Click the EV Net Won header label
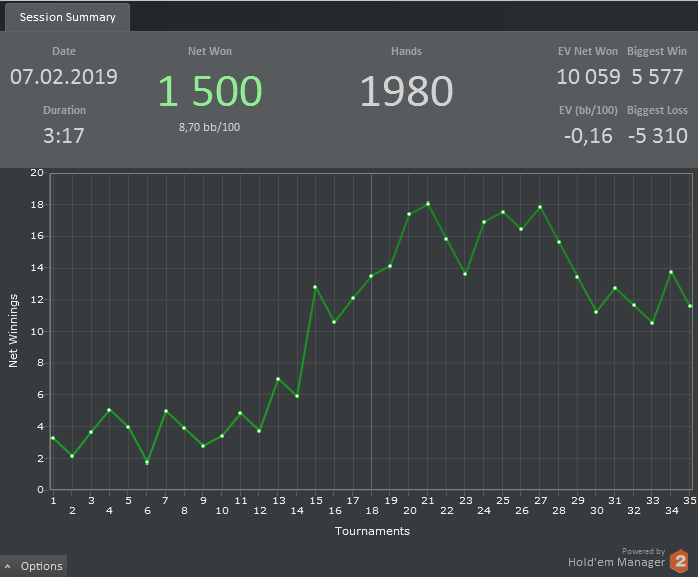The width and height of the screenshot is (698, 577). pos(588,51)
